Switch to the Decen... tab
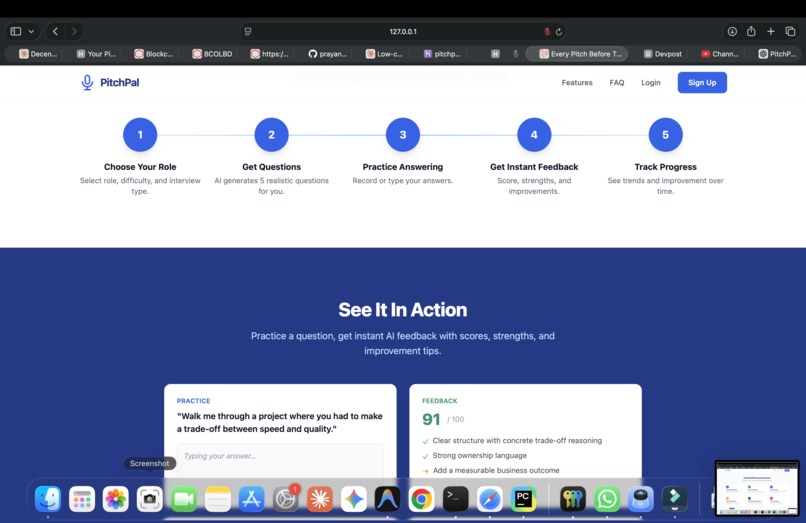 [x=38, y=53]
